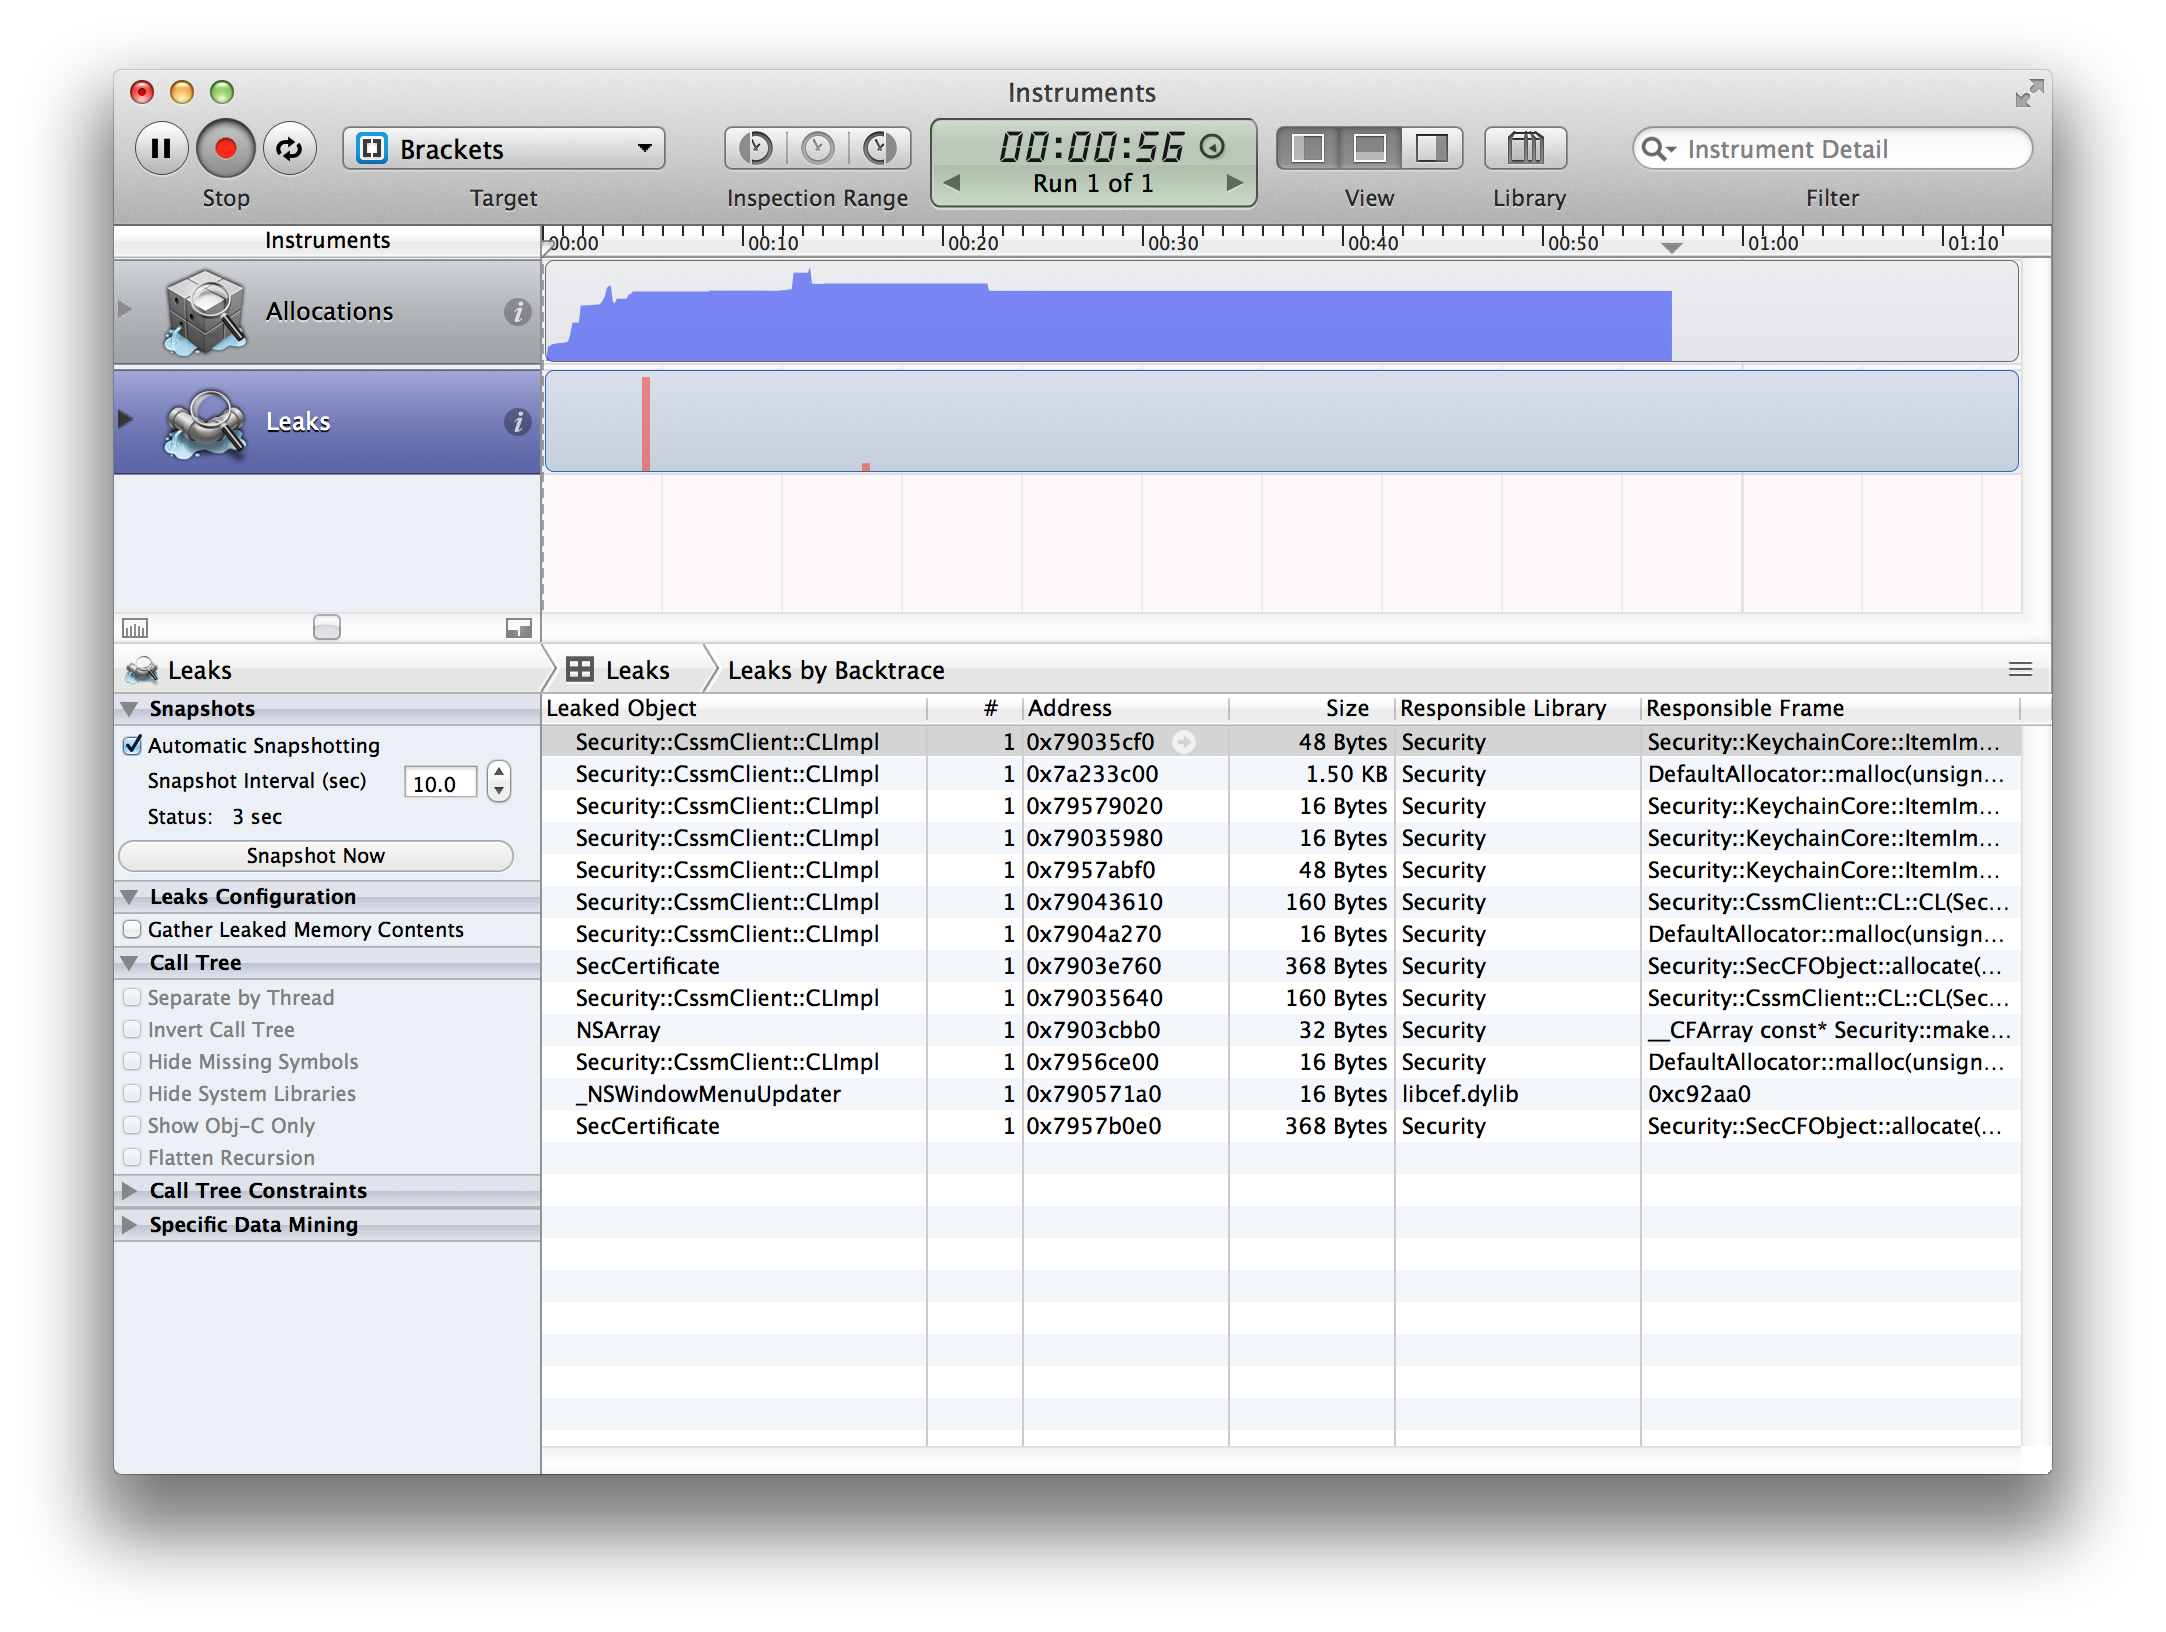This screenshot has height=1632, width=2166.
Task: Expand the Specific Data Mining section
Action: (x=129, y=1225)
